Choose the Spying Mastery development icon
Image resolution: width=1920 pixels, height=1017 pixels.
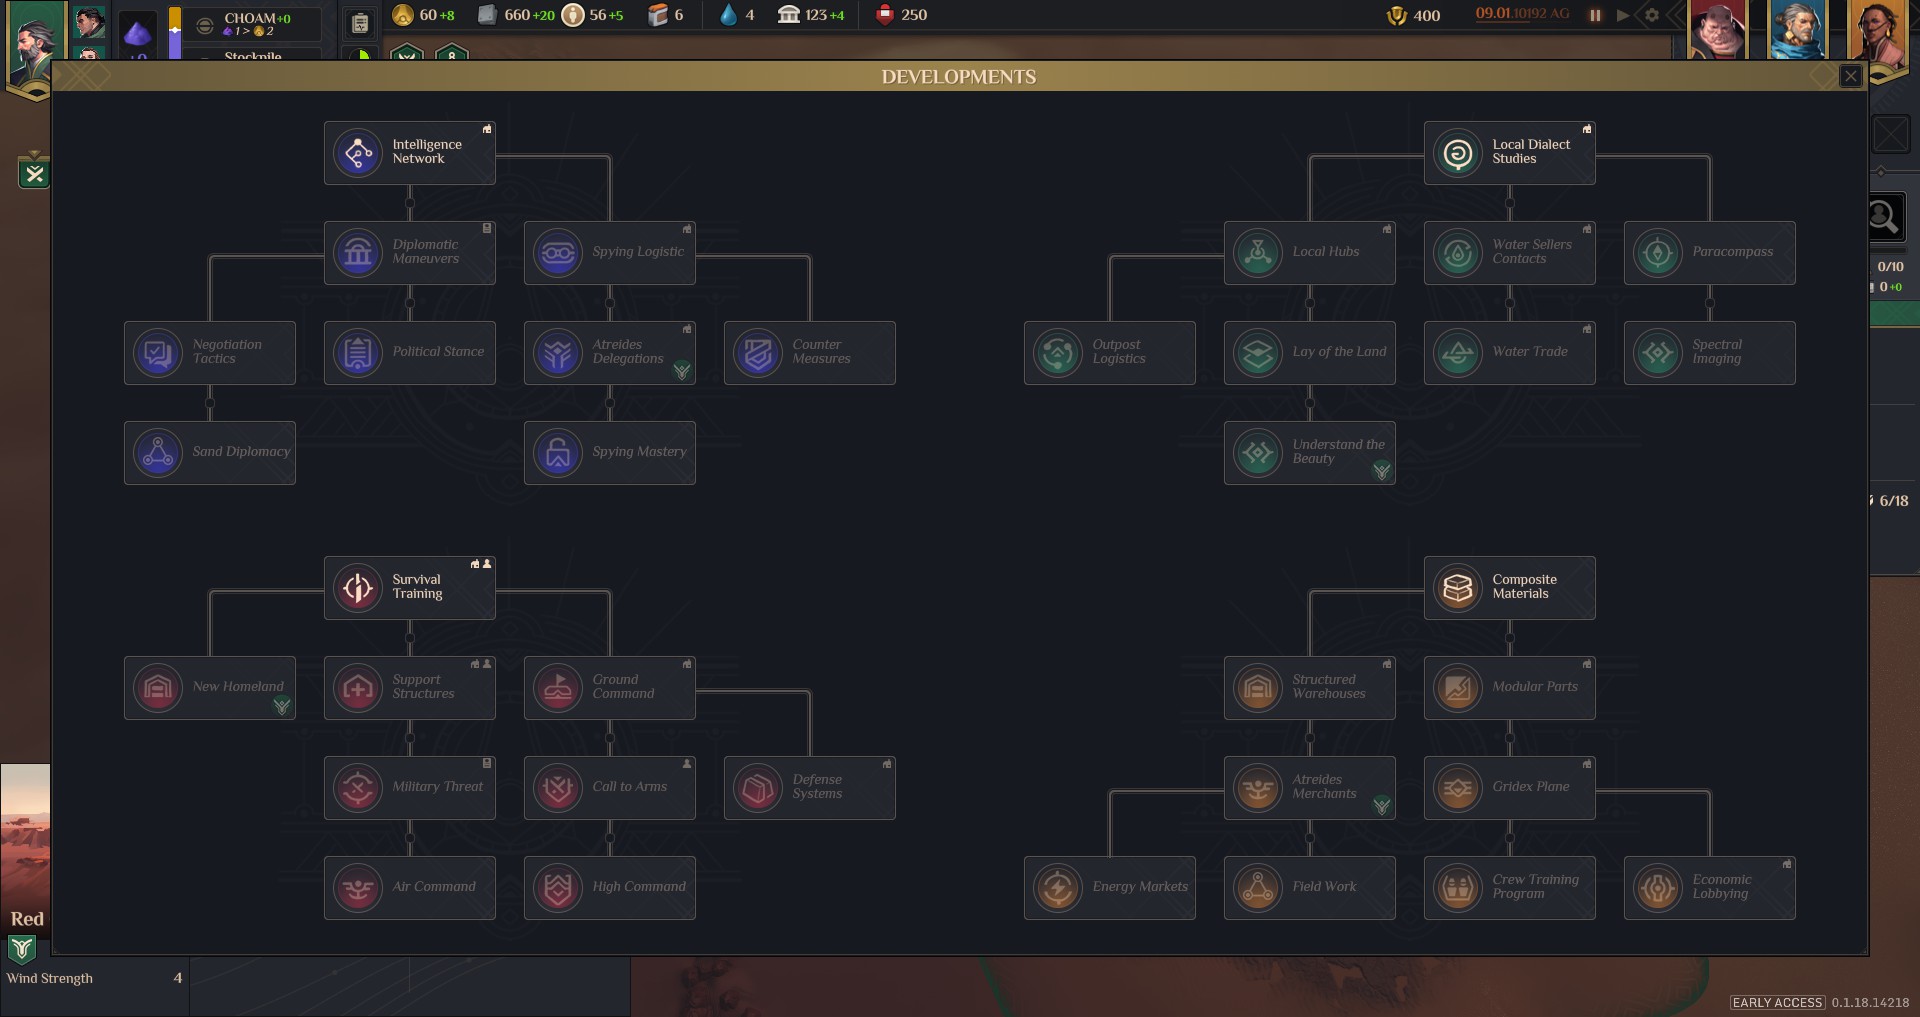tap(558, 453)
